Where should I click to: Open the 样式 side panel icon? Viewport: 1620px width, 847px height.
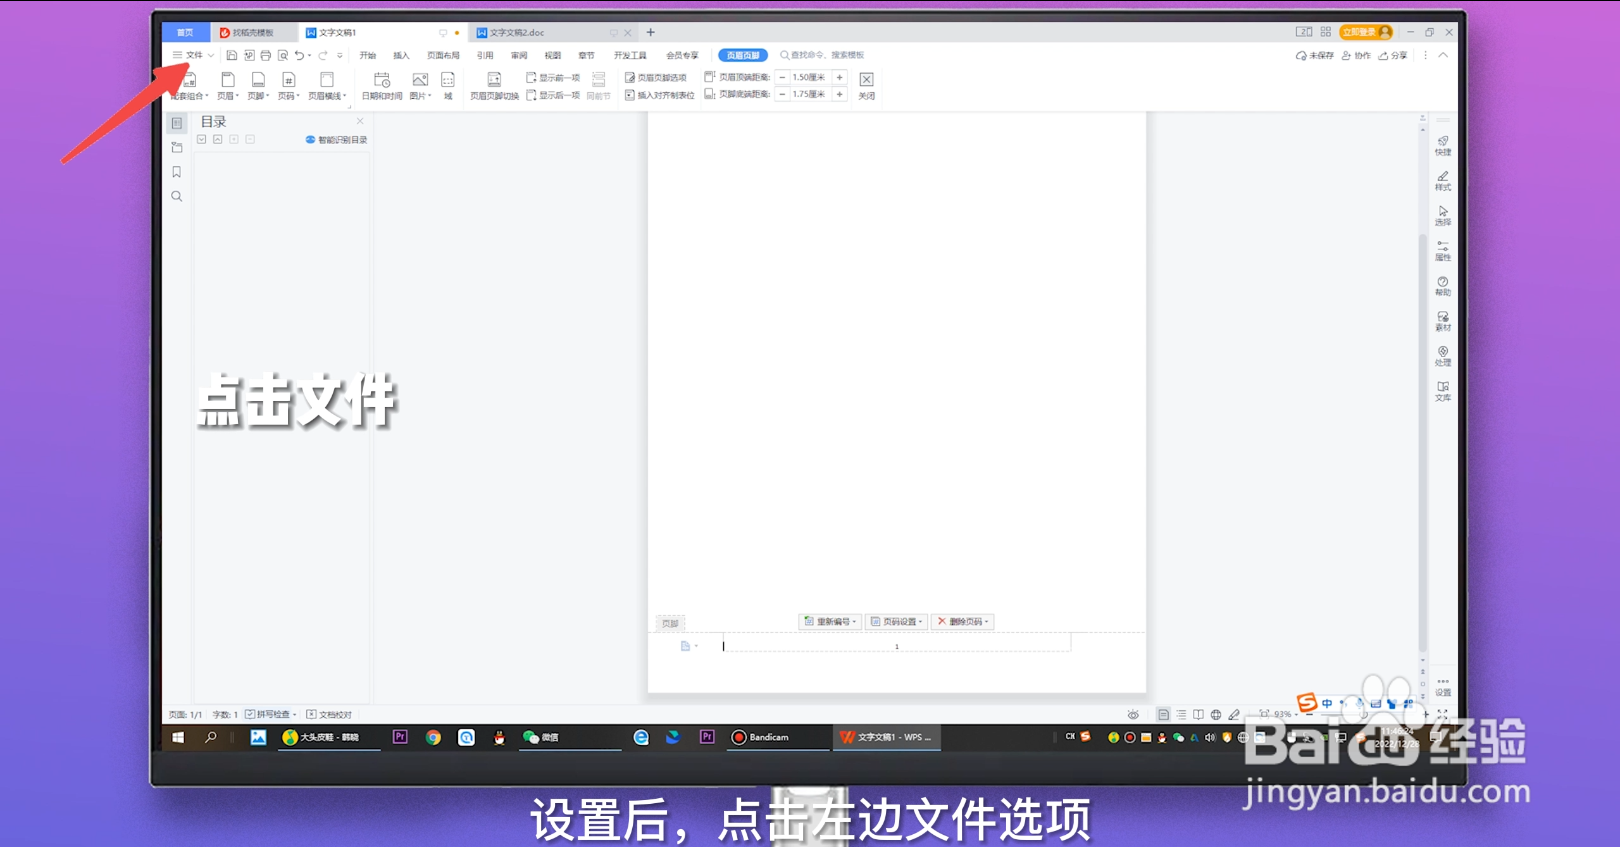point(1443,181)
